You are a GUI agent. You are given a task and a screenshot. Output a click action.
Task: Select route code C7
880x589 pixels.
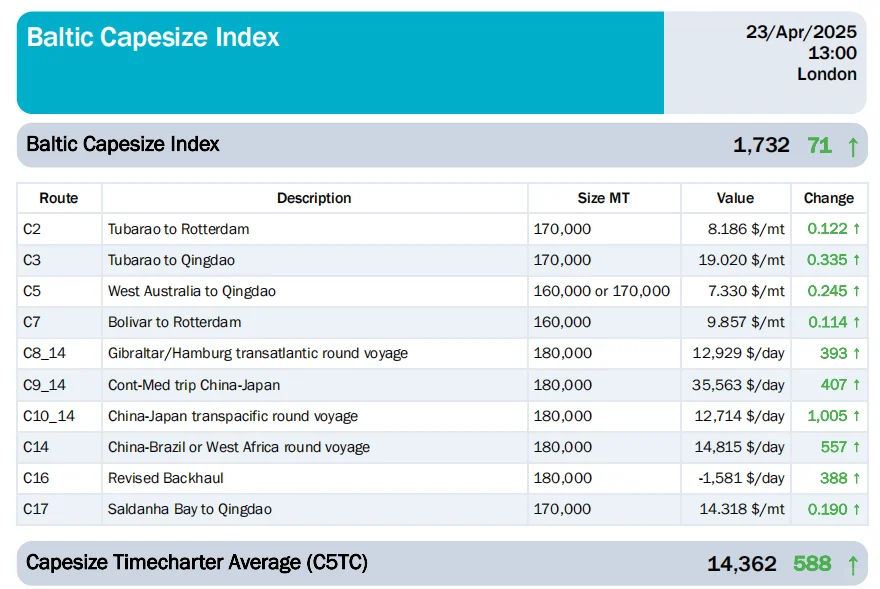pos(32,322)
